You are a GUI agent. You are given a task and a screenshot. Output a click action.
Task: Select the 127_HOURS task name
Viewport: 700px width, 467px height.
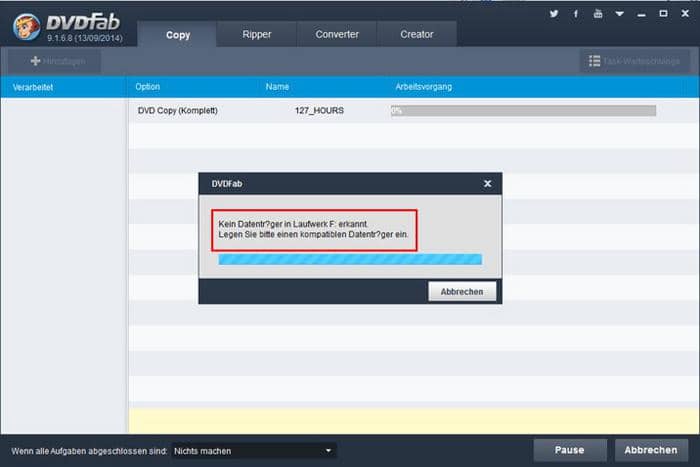coord(319,110)
